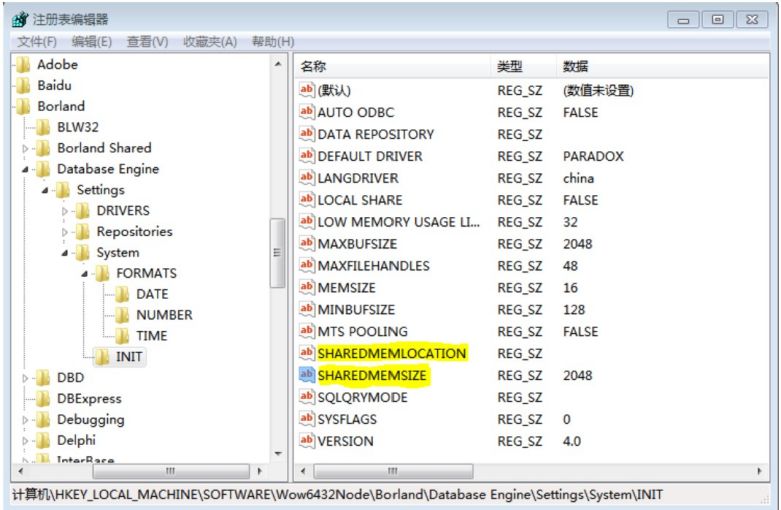Click the SHAREDMEMSIZE value icon

pyautogui.click(x=307, y=375)
